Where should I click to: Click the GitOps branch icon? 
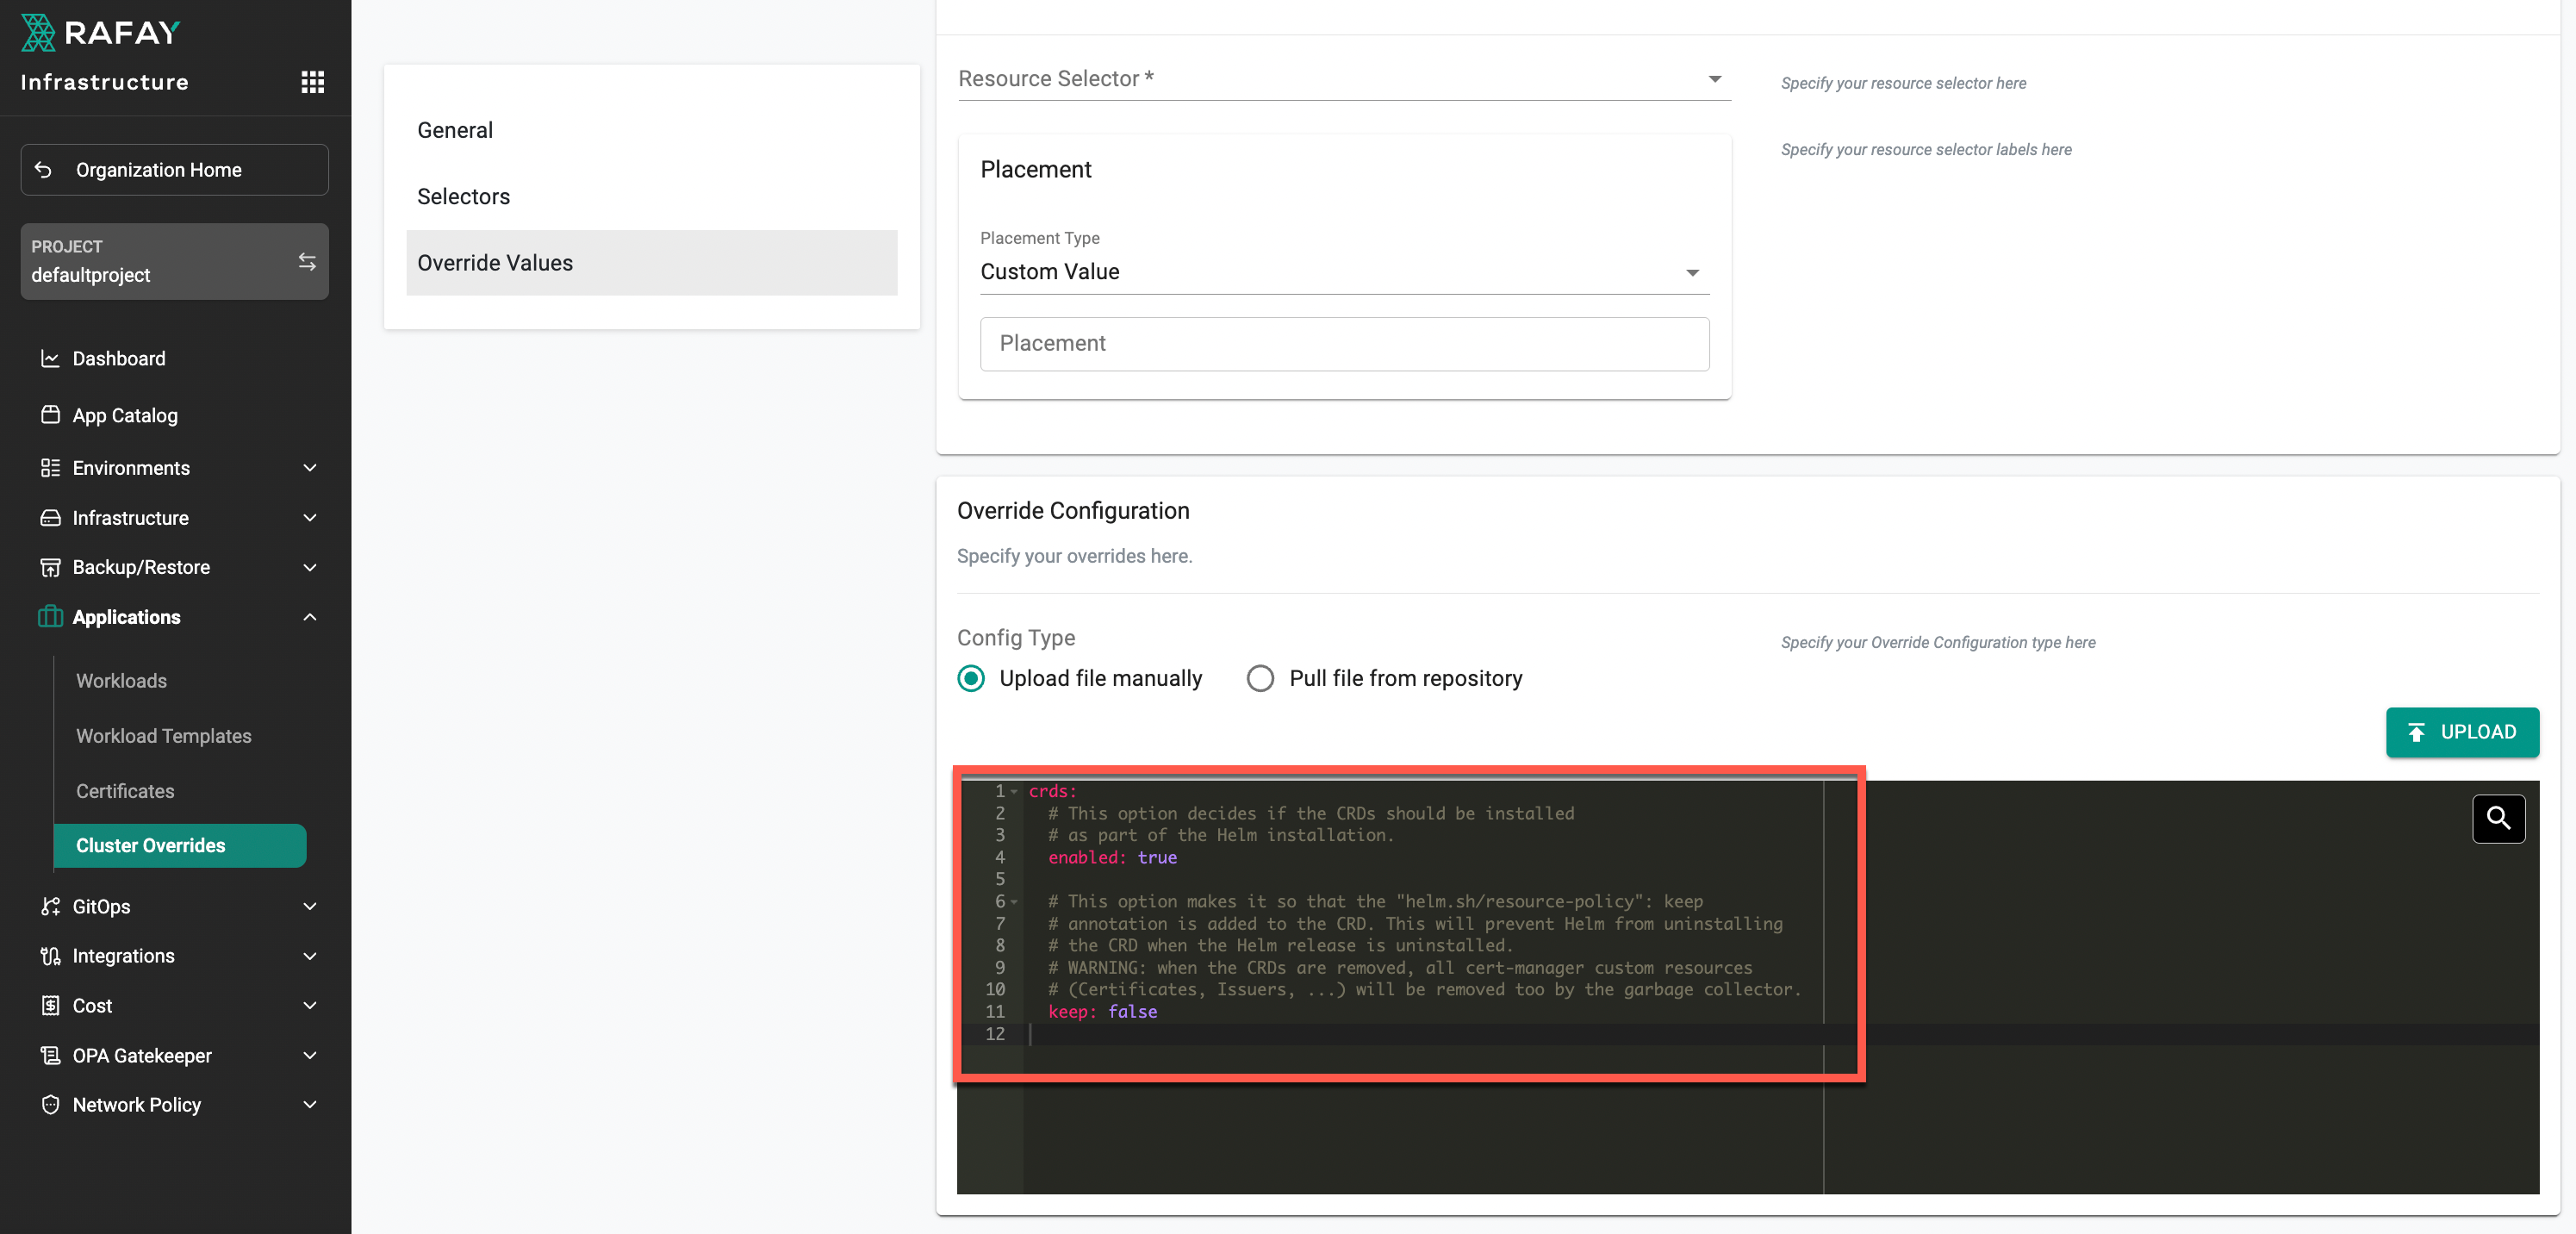point(50,907)
